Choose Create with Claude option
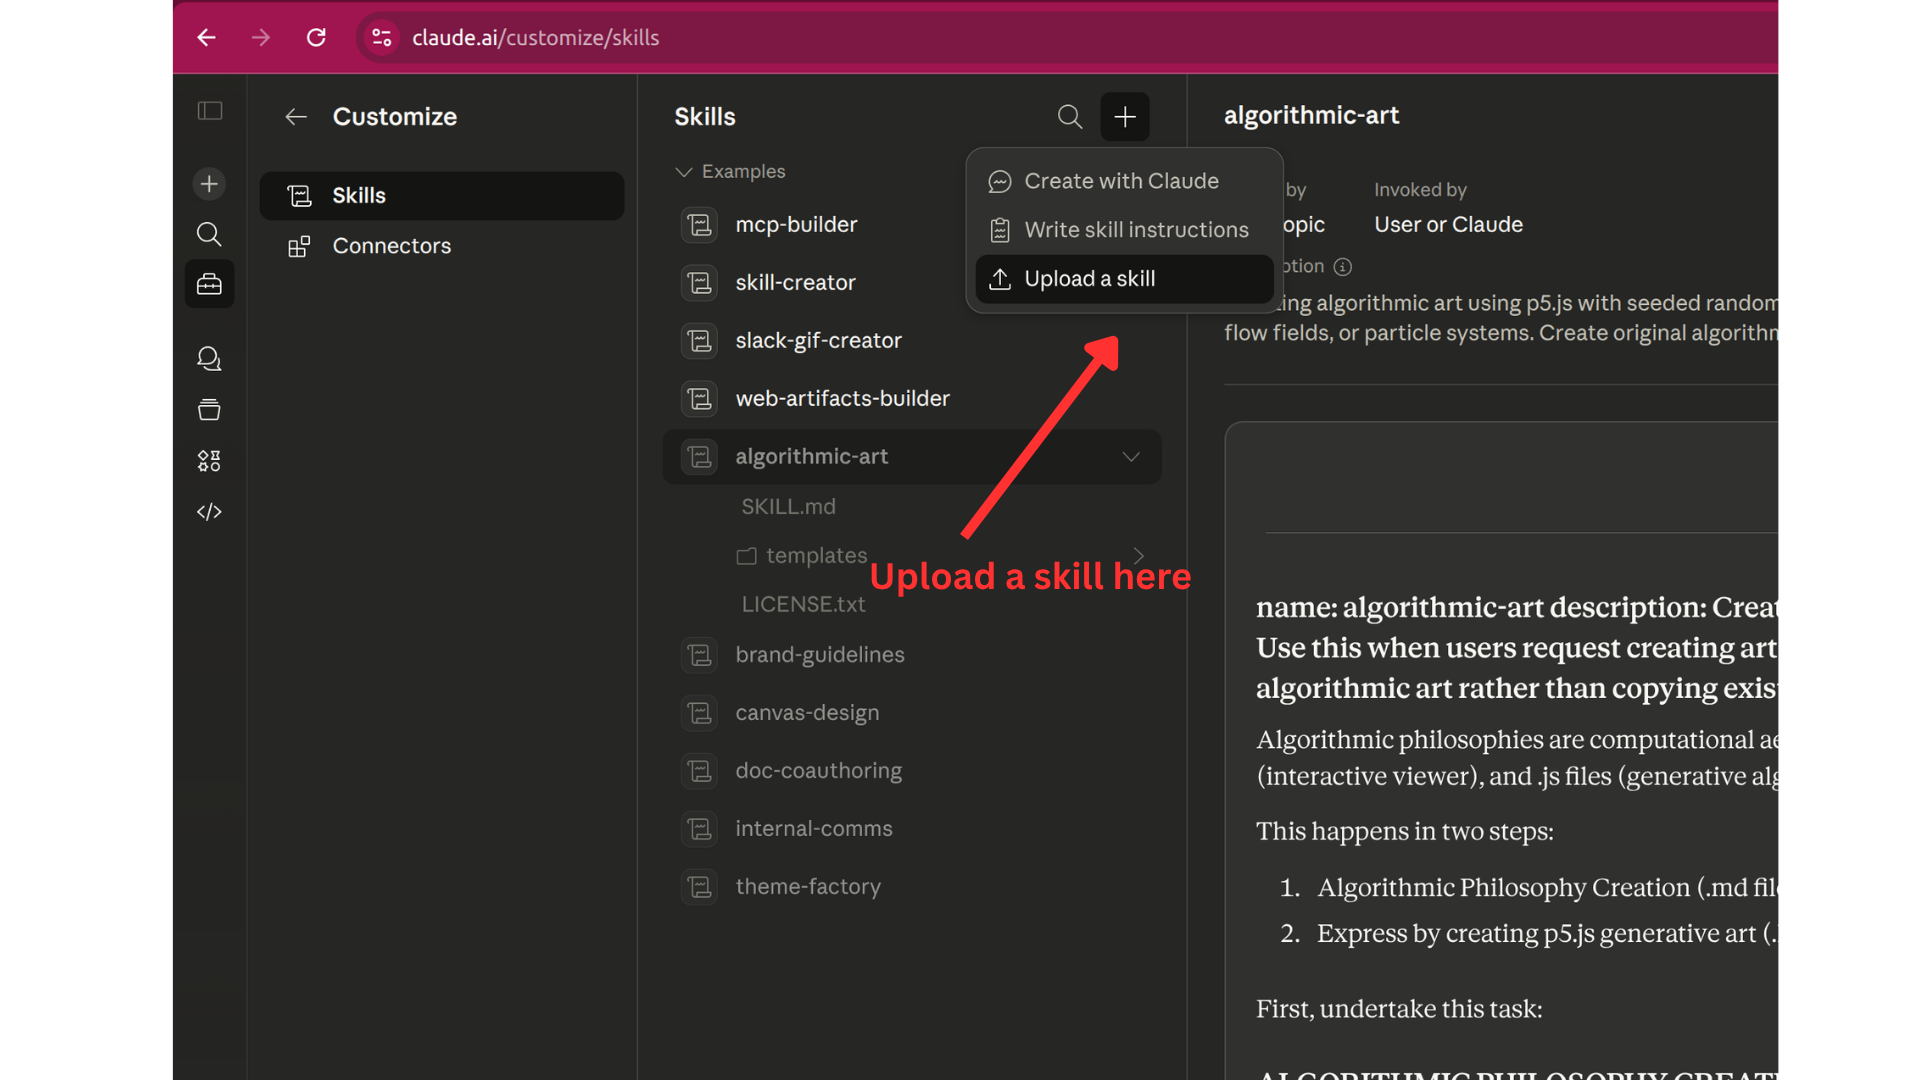Screen dimensions: 1920x1080 click(1123, 181)
